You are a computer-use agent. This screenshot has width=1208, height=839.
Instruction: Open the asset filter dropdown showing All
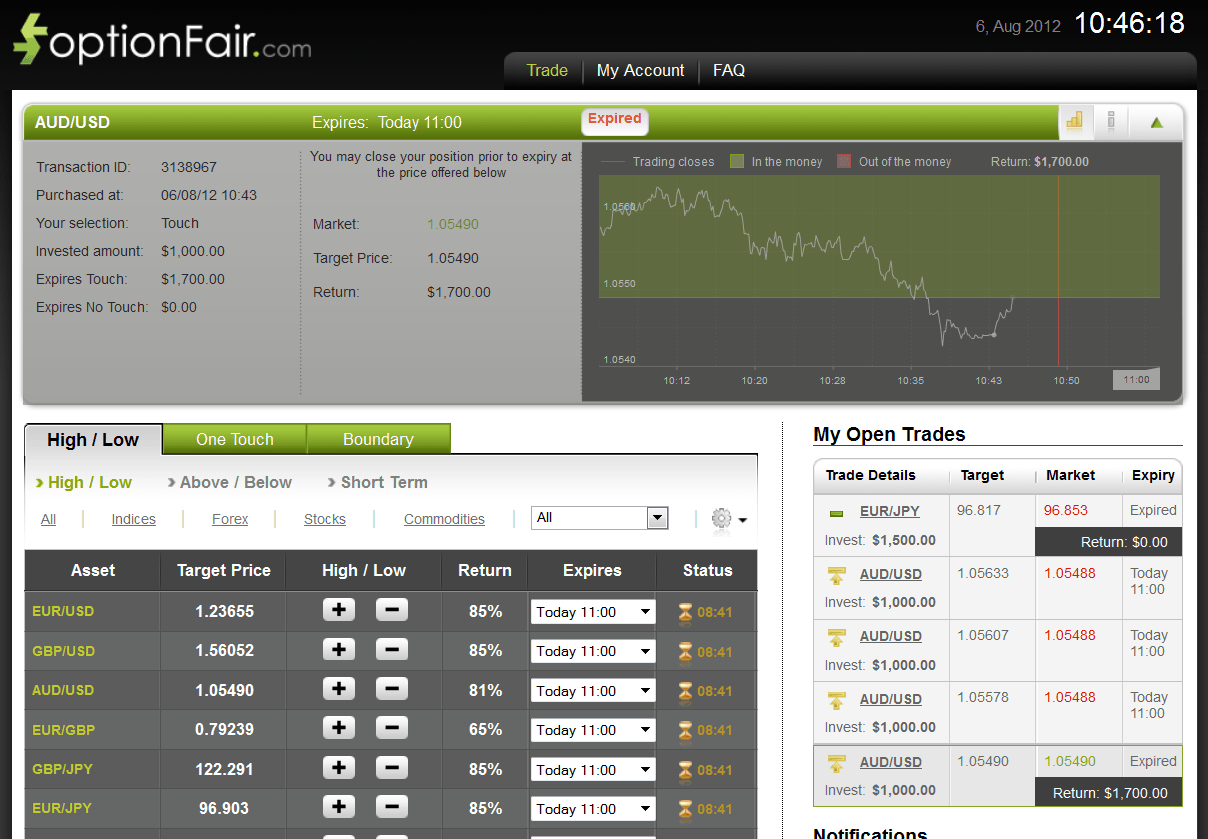pos(600,518)
